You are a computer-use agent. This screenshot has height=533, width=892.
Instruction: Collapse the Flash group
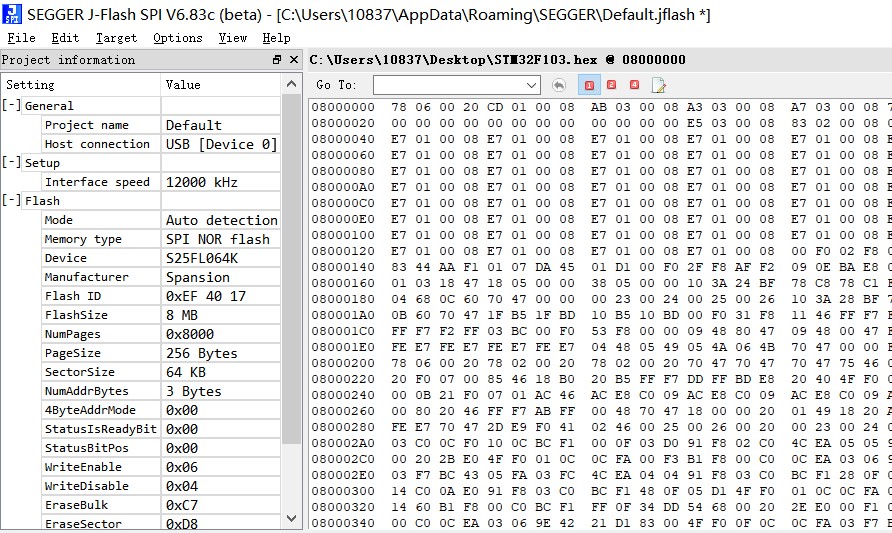[x=11, y=200]
